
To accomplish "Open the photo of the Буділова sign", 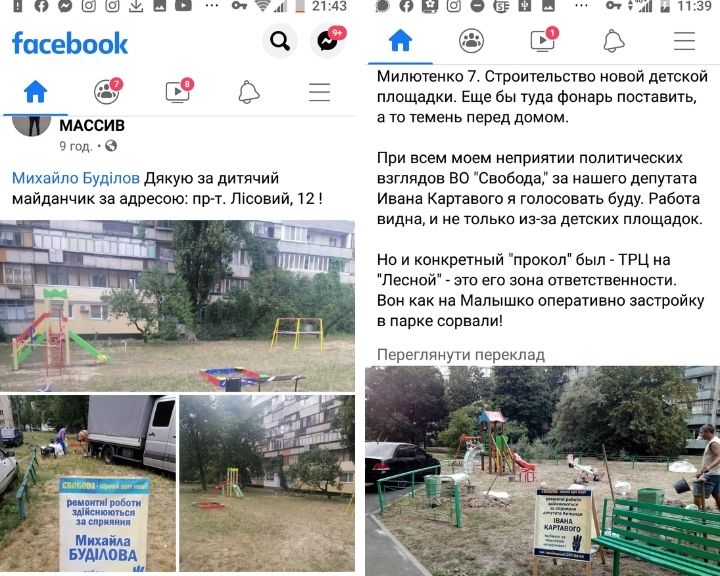I will (88, 483).
